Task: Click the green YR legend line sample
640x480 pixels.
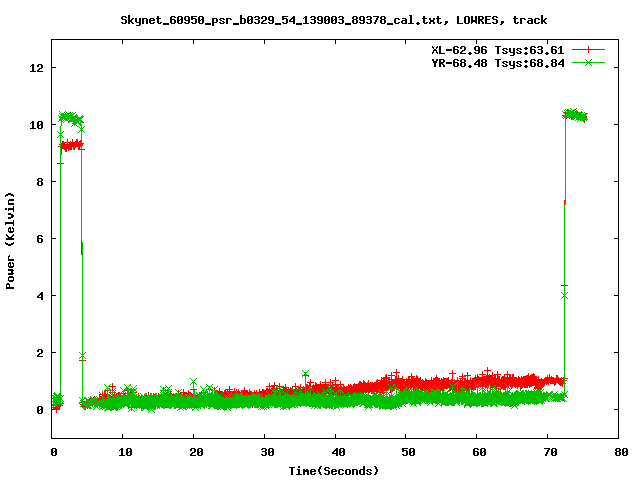Action: 589,62
